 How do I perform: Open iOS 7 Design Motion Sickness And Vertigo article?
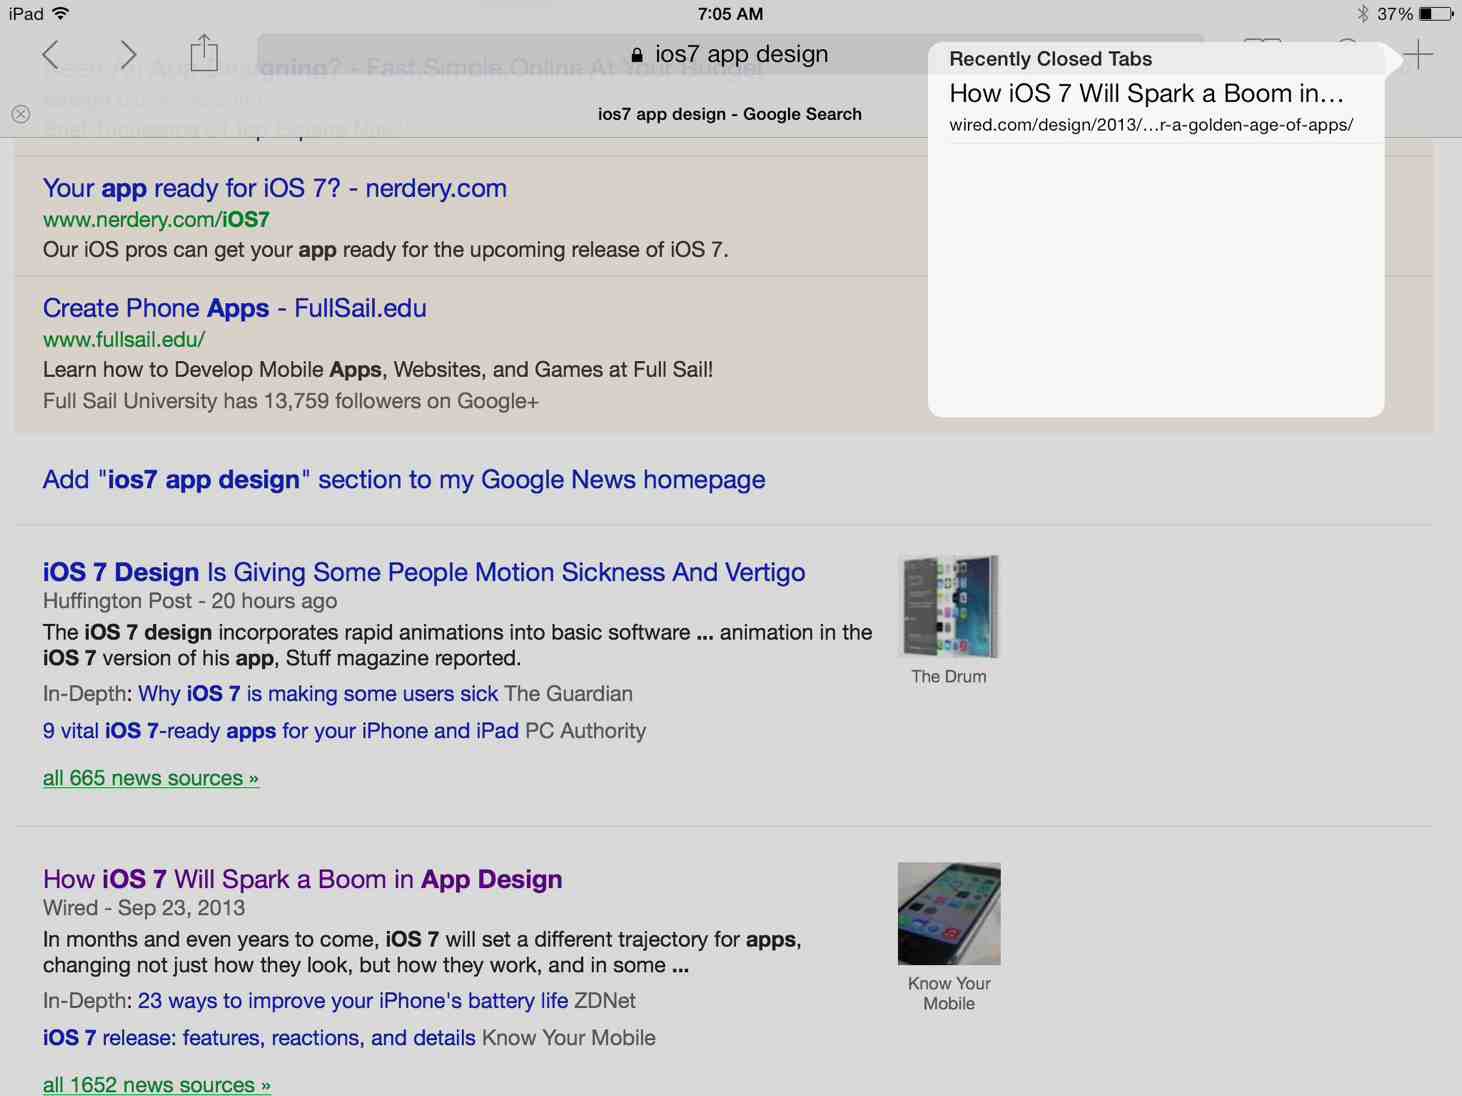tap(424, 572)
